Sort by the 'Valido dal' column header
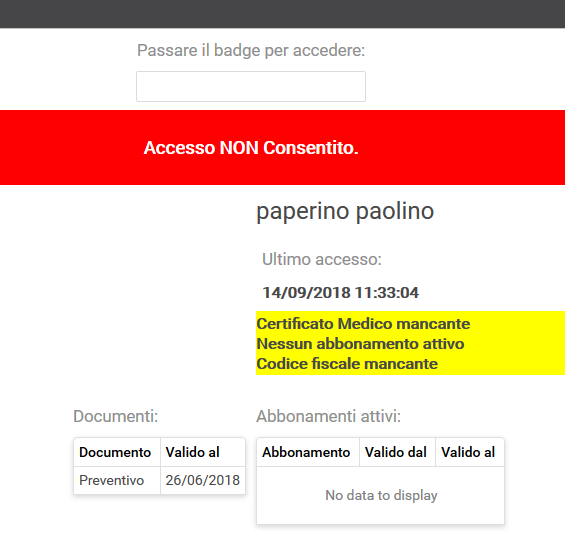Viewport: 565px width, 548px height. 397,452
